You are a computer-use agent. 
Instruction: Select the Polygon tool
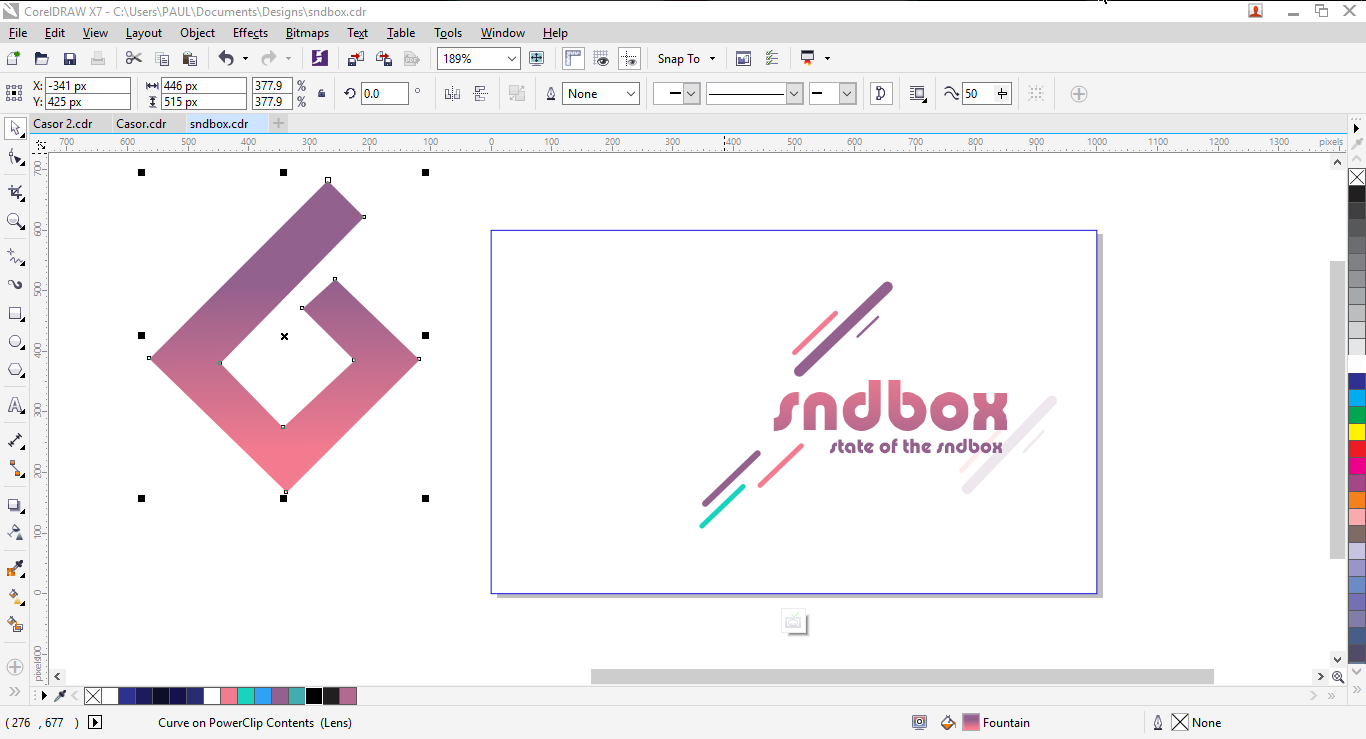[15, 370]
